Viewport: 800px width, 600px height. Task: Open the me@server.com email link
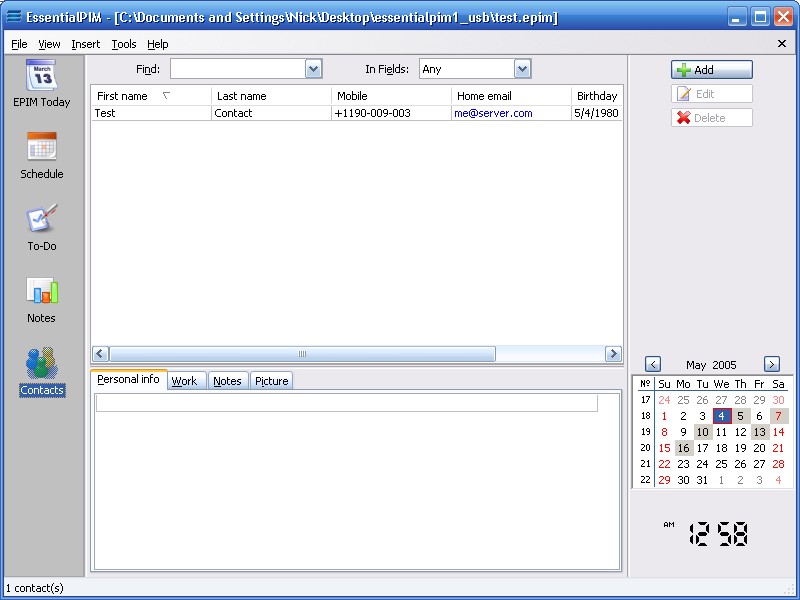click(493, 113)
